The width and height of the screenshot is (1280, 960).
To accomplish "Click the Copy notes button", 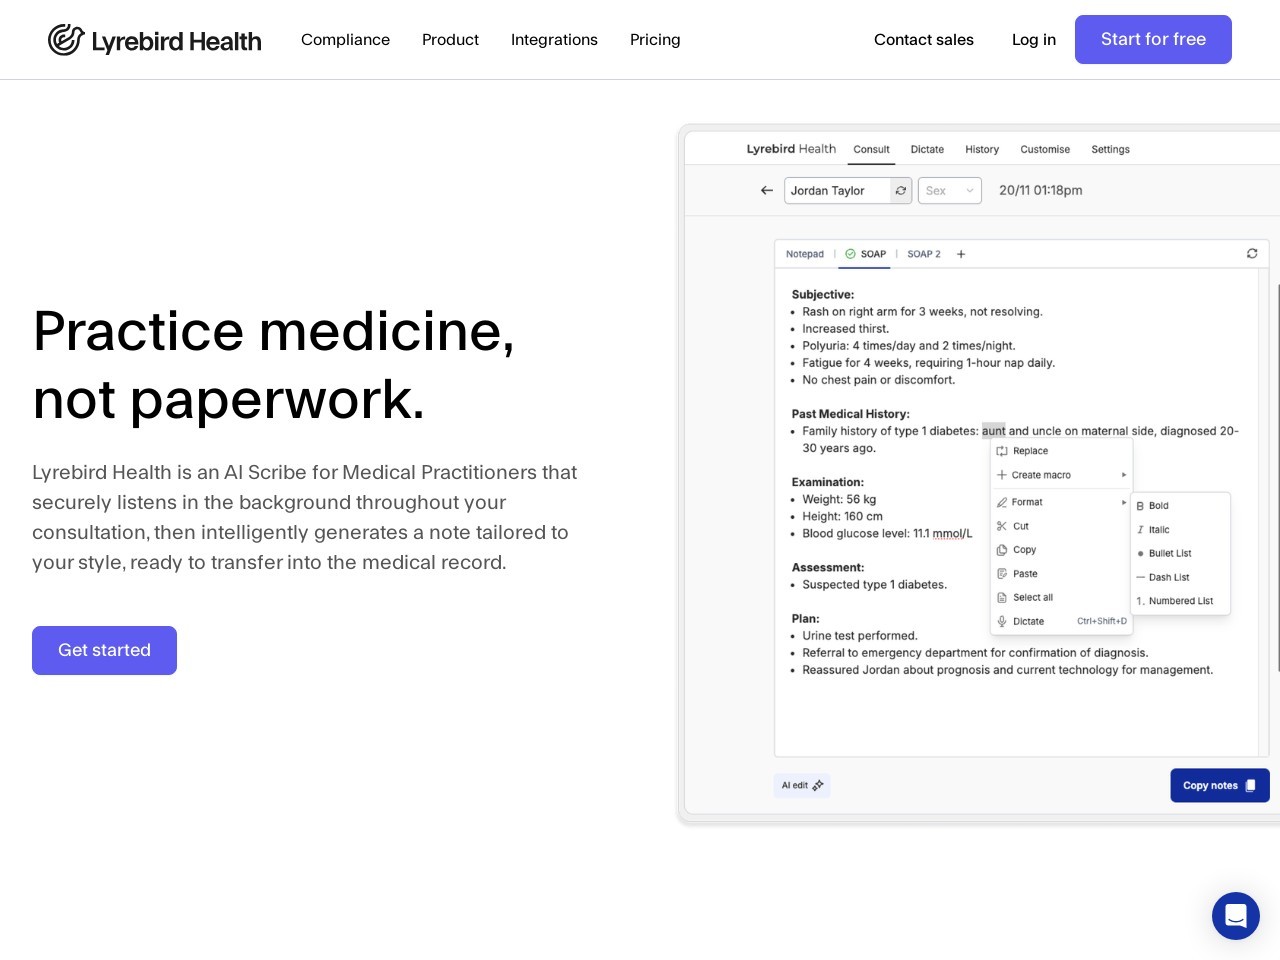I will pos(1220,785).
